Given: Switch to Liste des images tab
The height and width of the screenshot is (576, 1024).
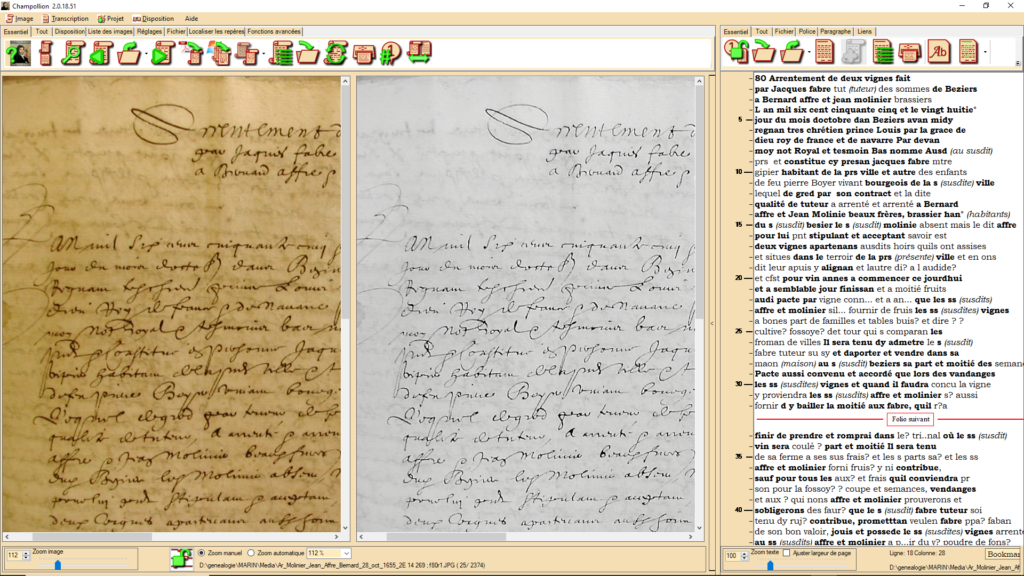Looking at the screenshot, I should tap(110, 31).
